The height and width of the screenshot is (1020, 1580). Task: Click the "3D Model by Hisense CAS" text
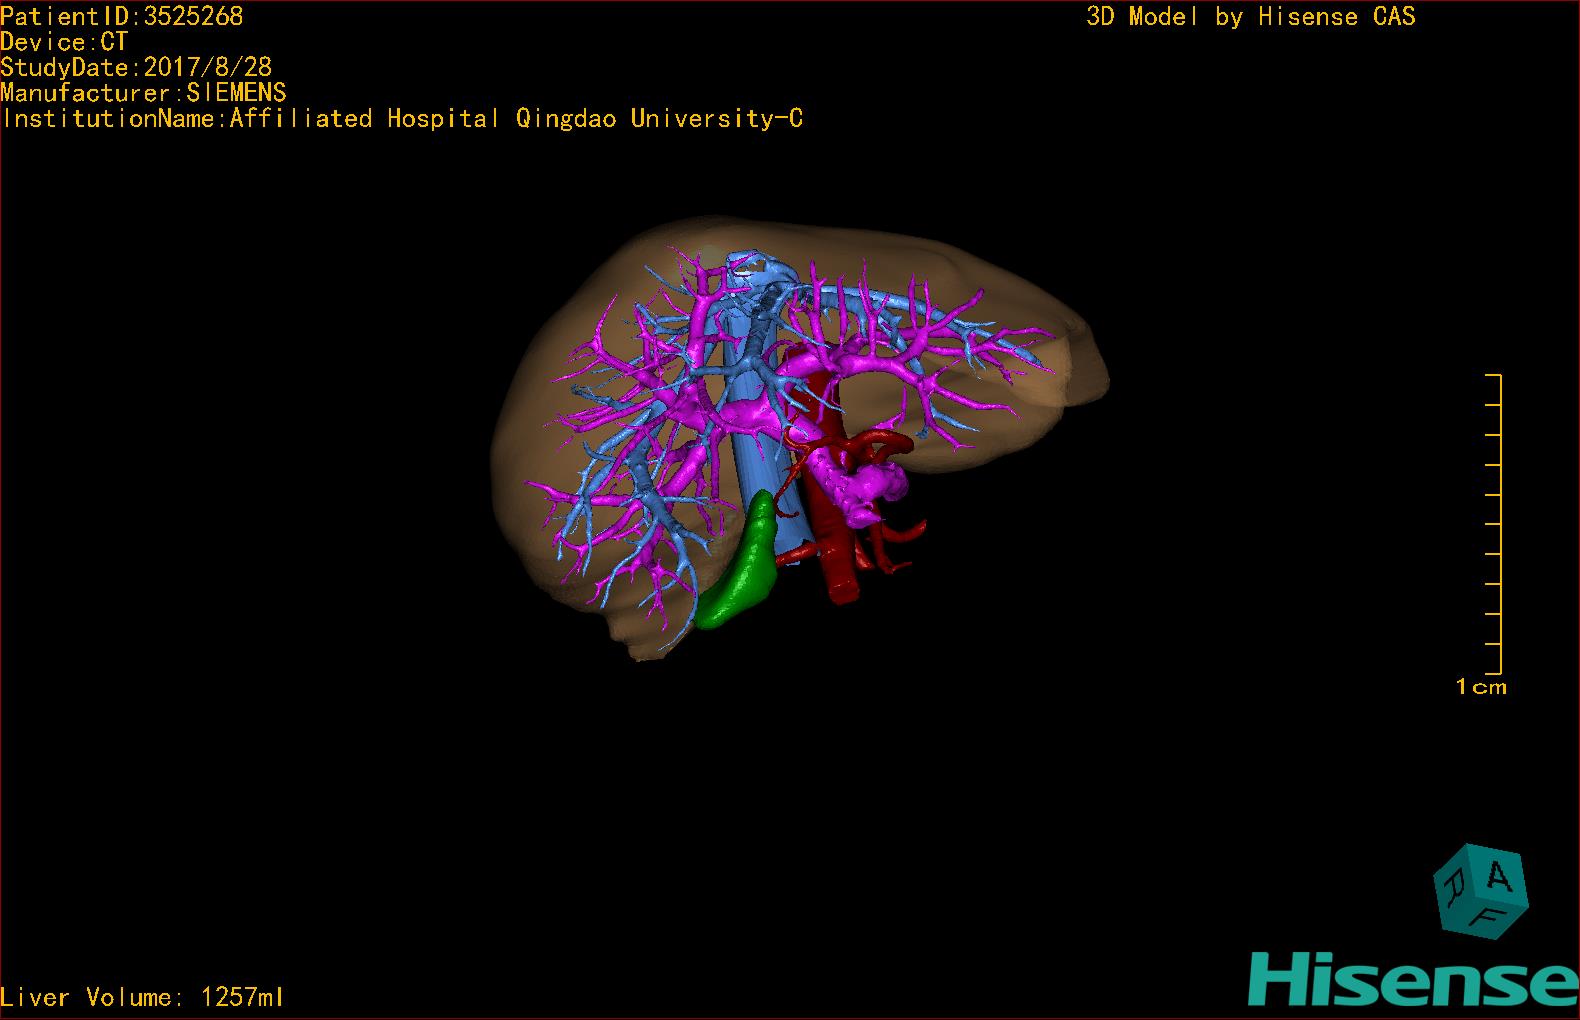(x=1251, y=16)
